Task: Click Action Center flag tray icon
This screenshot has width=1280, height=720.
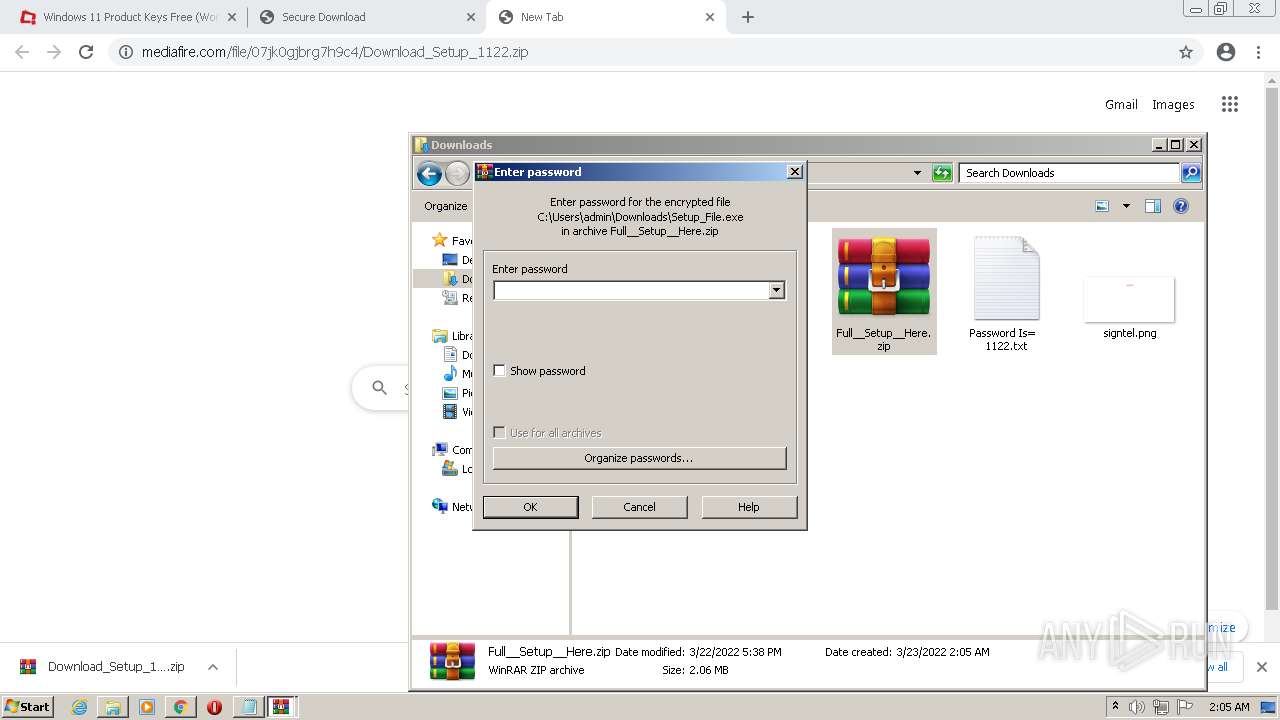Action: pyautogui.click(x=1185, y=707)
